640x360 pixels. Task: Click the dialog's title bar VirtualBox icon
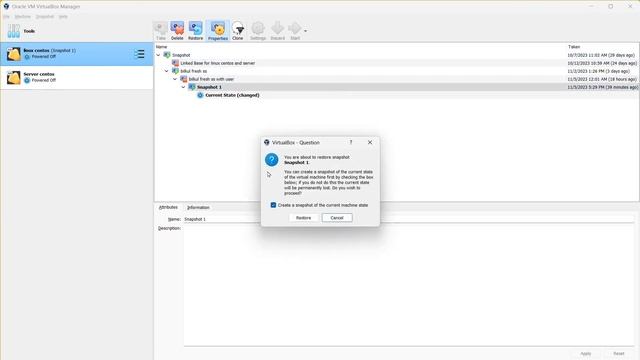pos(267,142)
